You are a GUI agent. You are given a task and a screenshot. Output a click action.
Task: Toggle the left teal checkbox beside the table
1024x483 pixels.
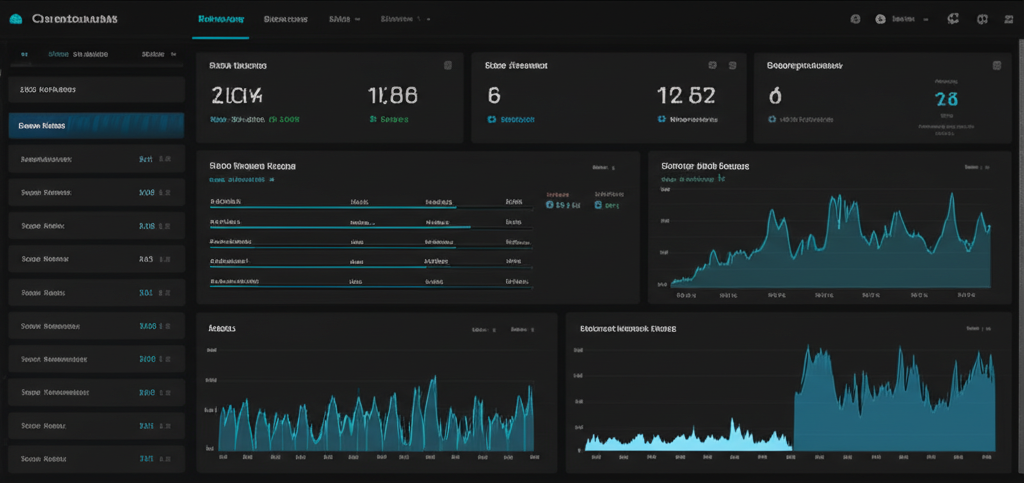coord(550,204)
